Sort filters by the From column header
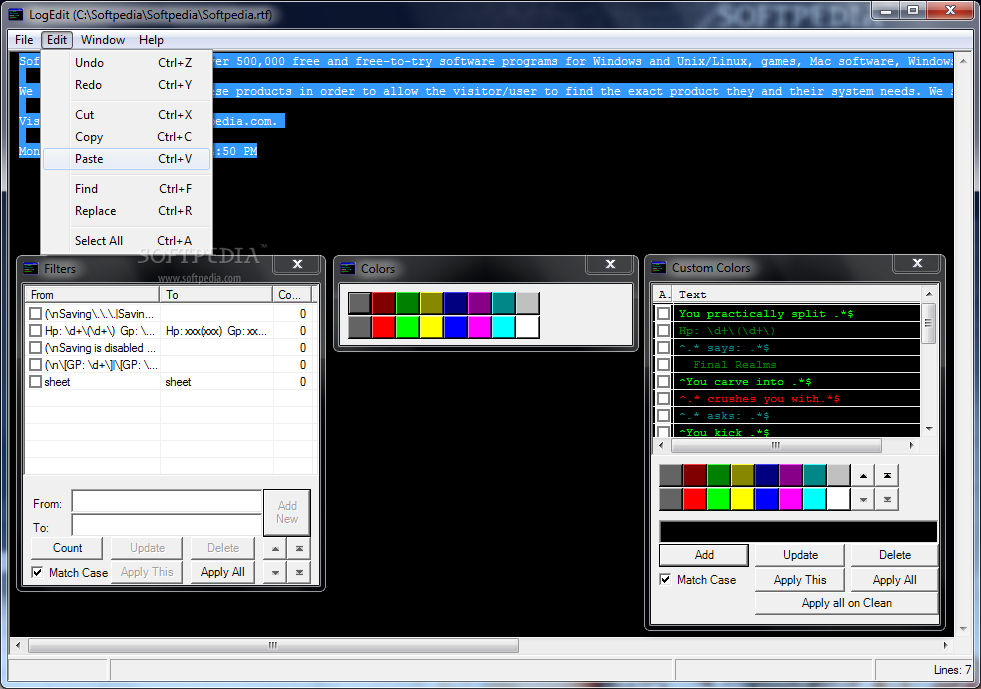The width and height of the screenshot is (981, 689). [91, 295]
